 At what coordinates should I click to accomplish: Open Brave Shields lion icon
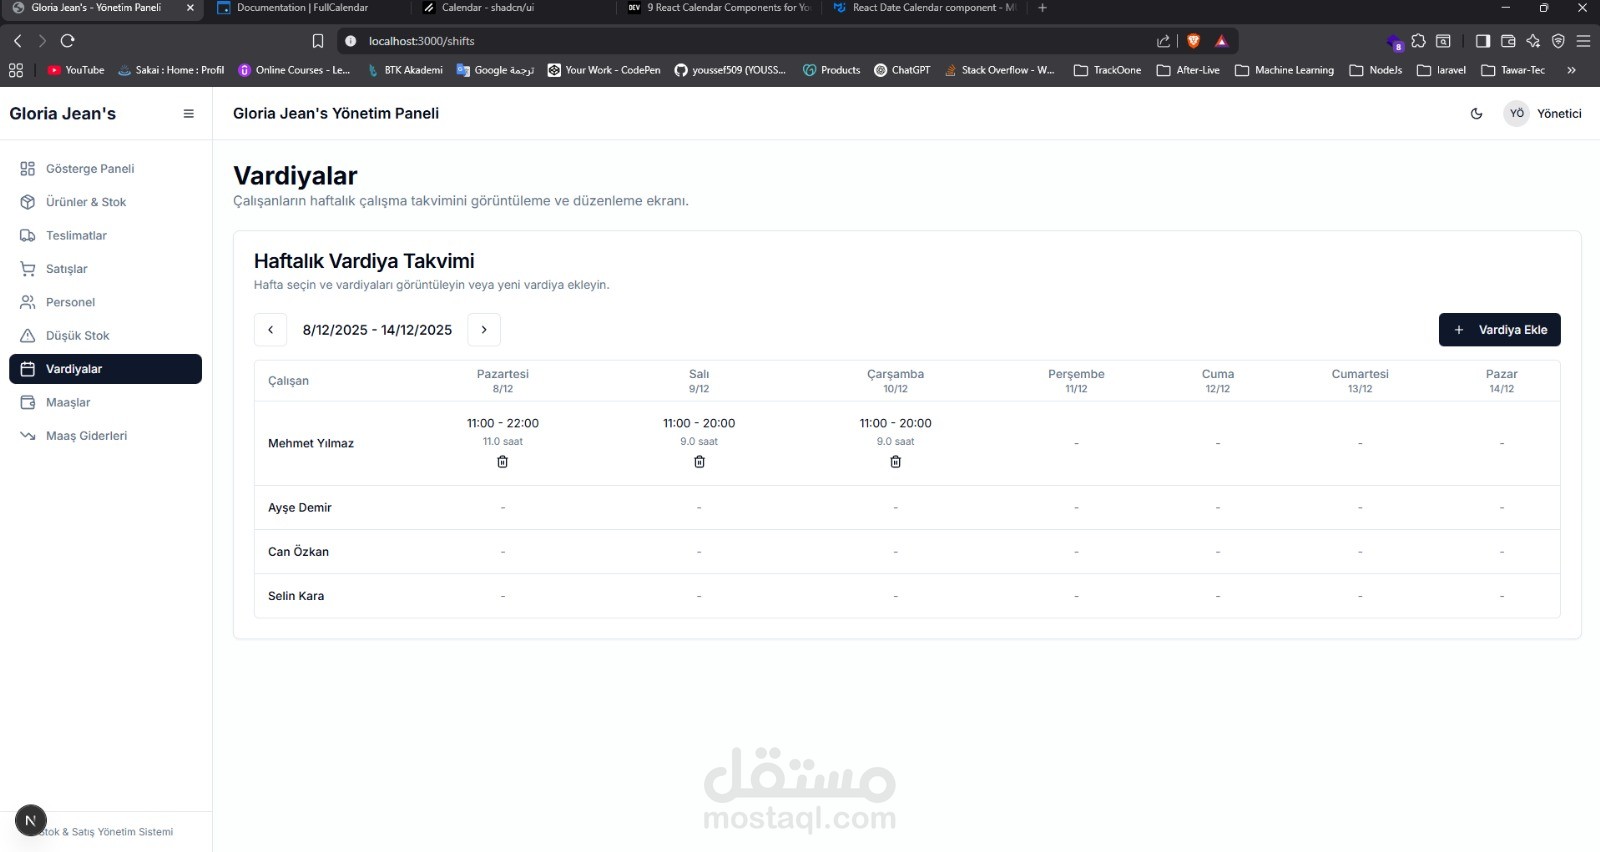[x=1193, y=41]
